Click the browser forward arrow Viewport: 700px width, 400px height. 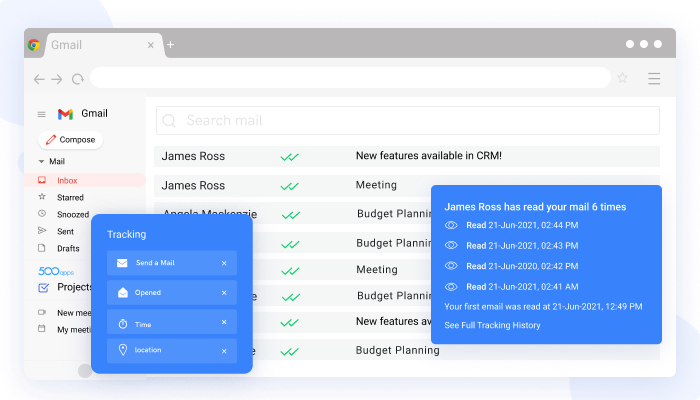click(57, 79)
